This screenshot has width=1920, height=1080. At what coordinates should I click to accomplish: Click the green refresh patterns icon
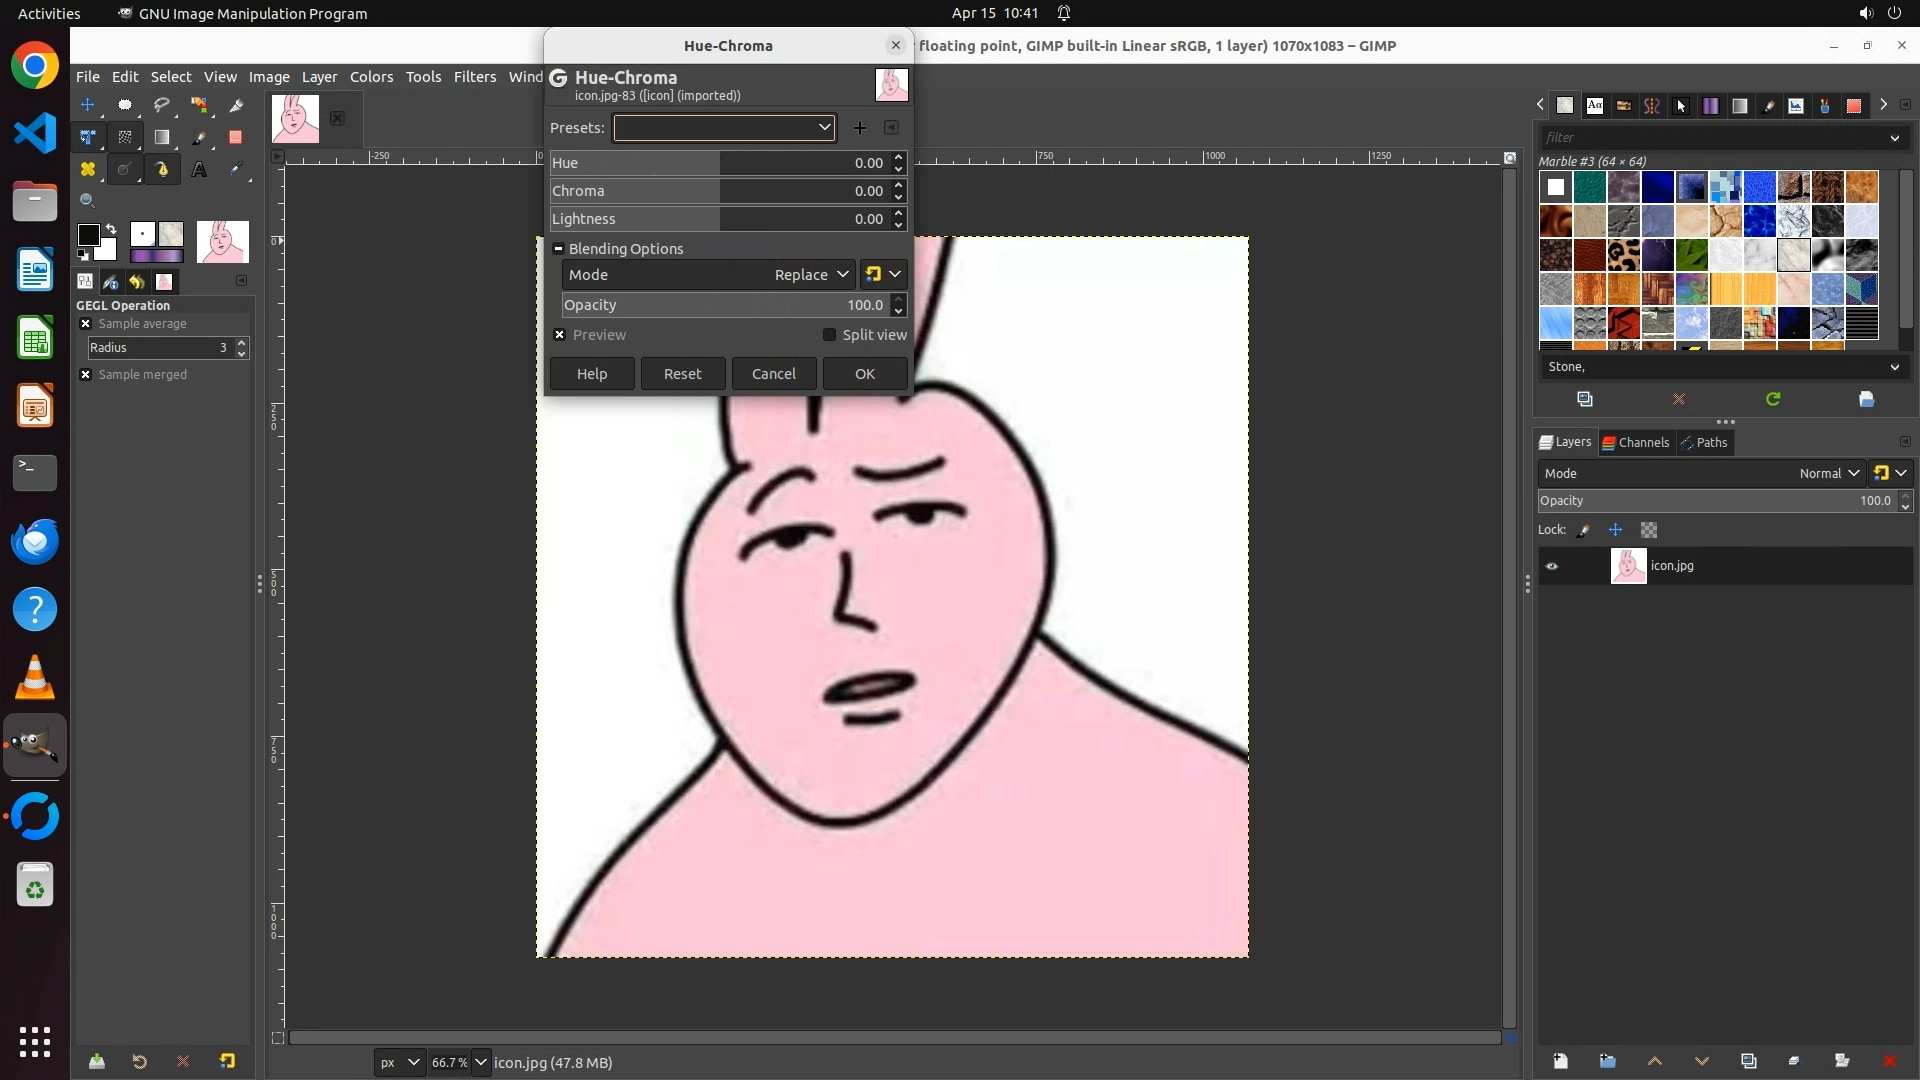(1773, 399)
